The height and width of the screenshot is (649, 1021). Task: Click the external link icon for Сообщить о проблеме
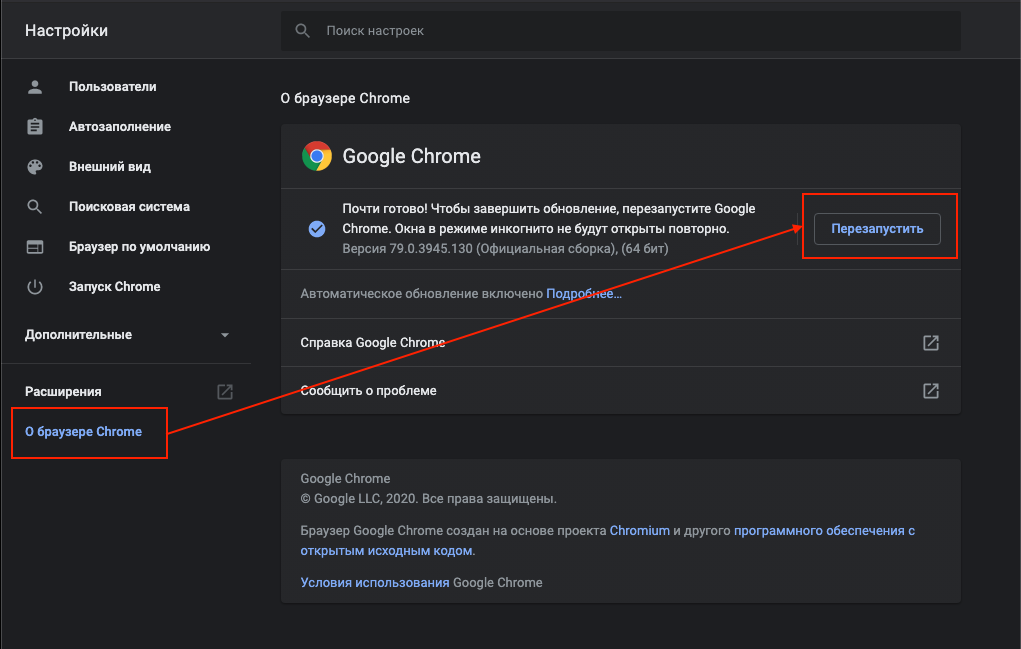coord(931,390)
